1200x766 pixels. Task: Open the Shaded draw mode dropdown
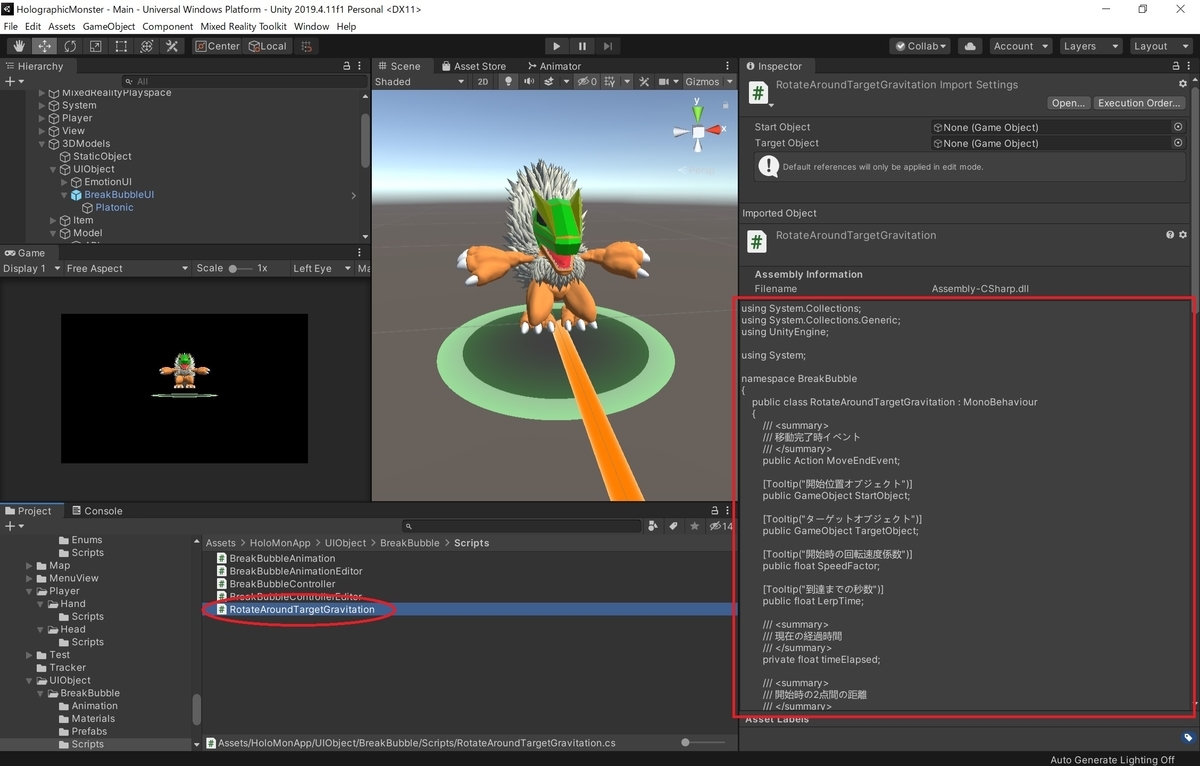pos(421,82)
